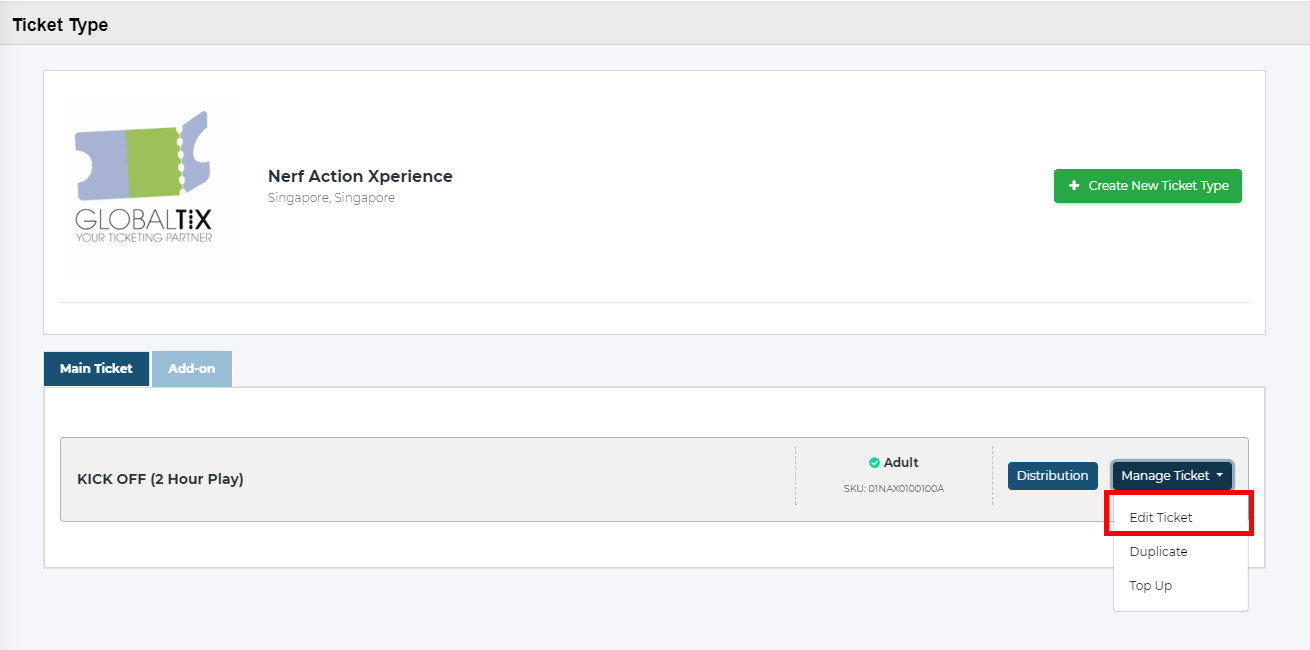1310x650 pixels.
Task: Click the Singapore, Singapore location text
Action: [x=331, y=198]
